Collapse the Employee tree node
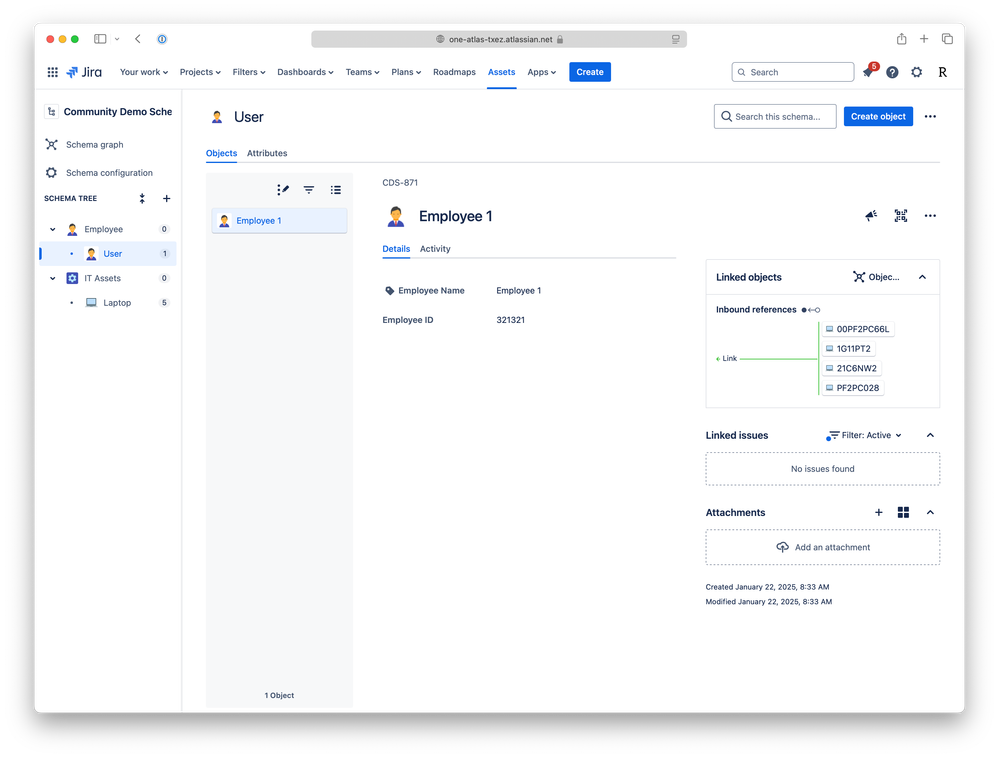Image resolution: width=999 pixels, height=758 pixels. pos(53,229)
